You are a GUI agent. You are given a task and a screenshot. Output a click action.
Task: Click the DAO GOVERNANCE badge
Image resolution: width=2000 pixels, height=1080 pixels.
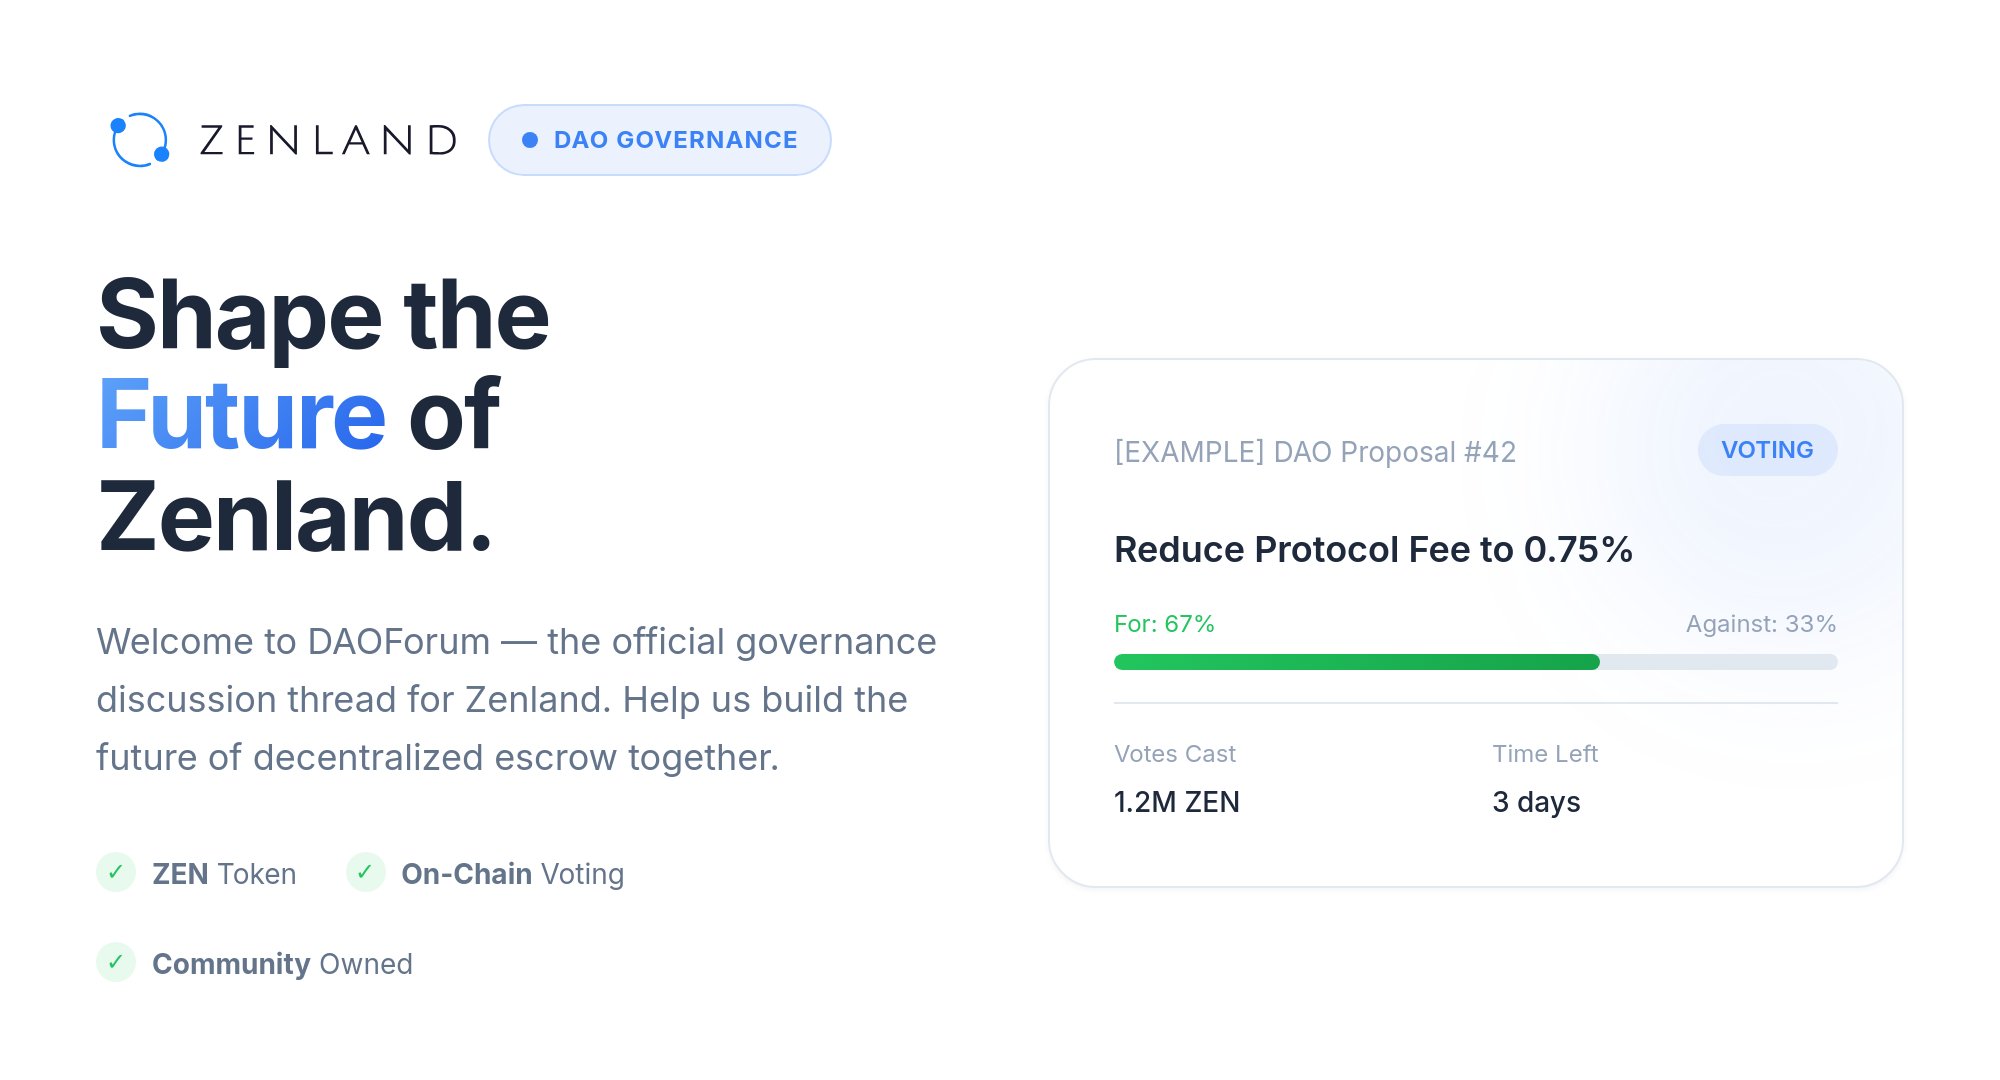tap(660, 140)
